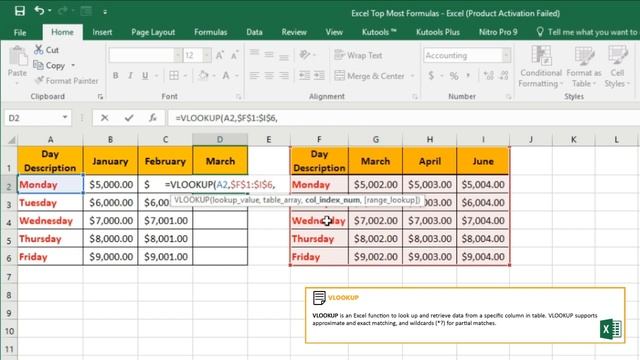Click col_index_num in the VLOOKUP tooltip
This screenshot has height=360, width=640.
coord(333,200)
